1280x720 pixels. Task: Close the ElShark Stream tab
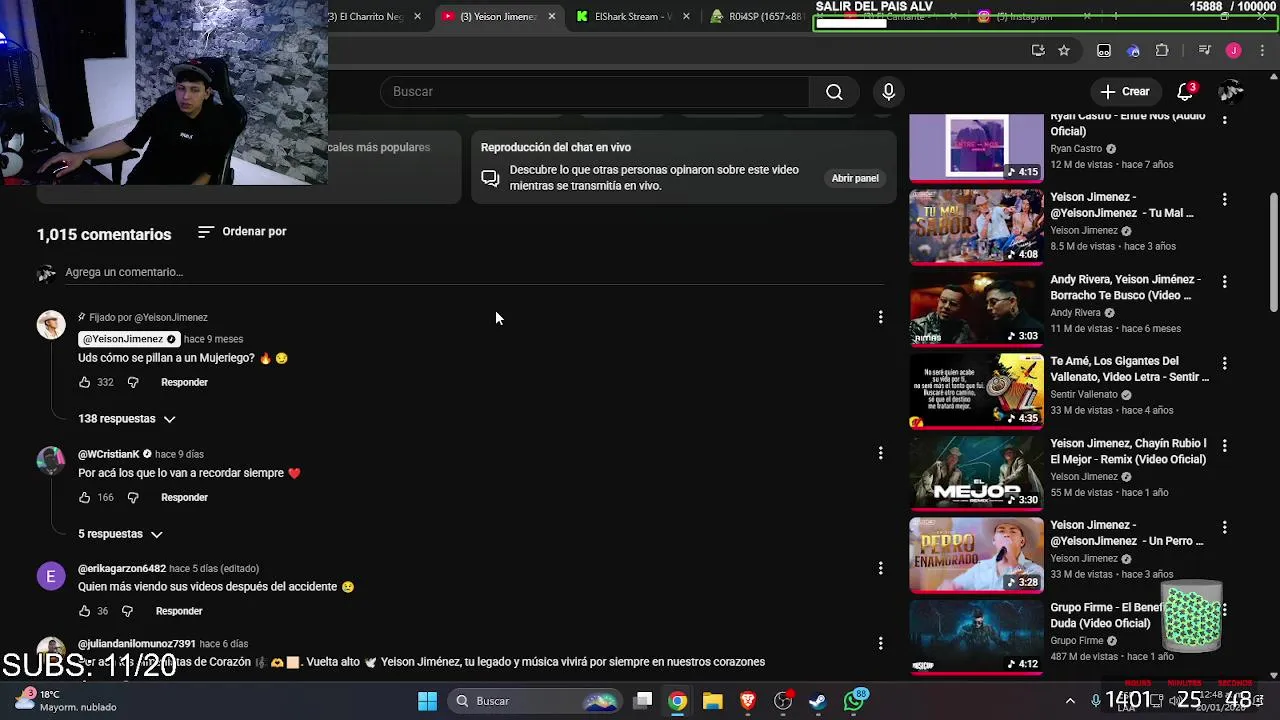click(x=686, y=17)
